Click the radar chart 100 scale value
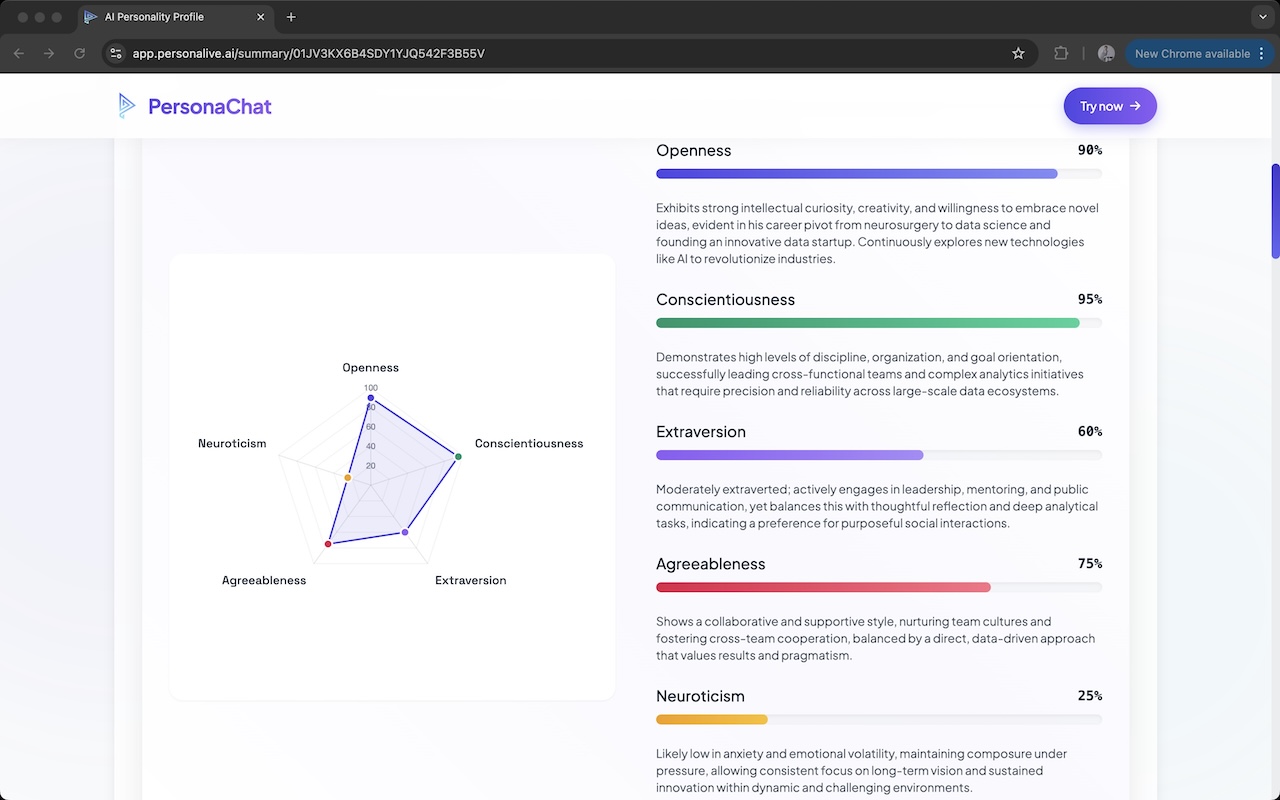 [x=371, y=387]
